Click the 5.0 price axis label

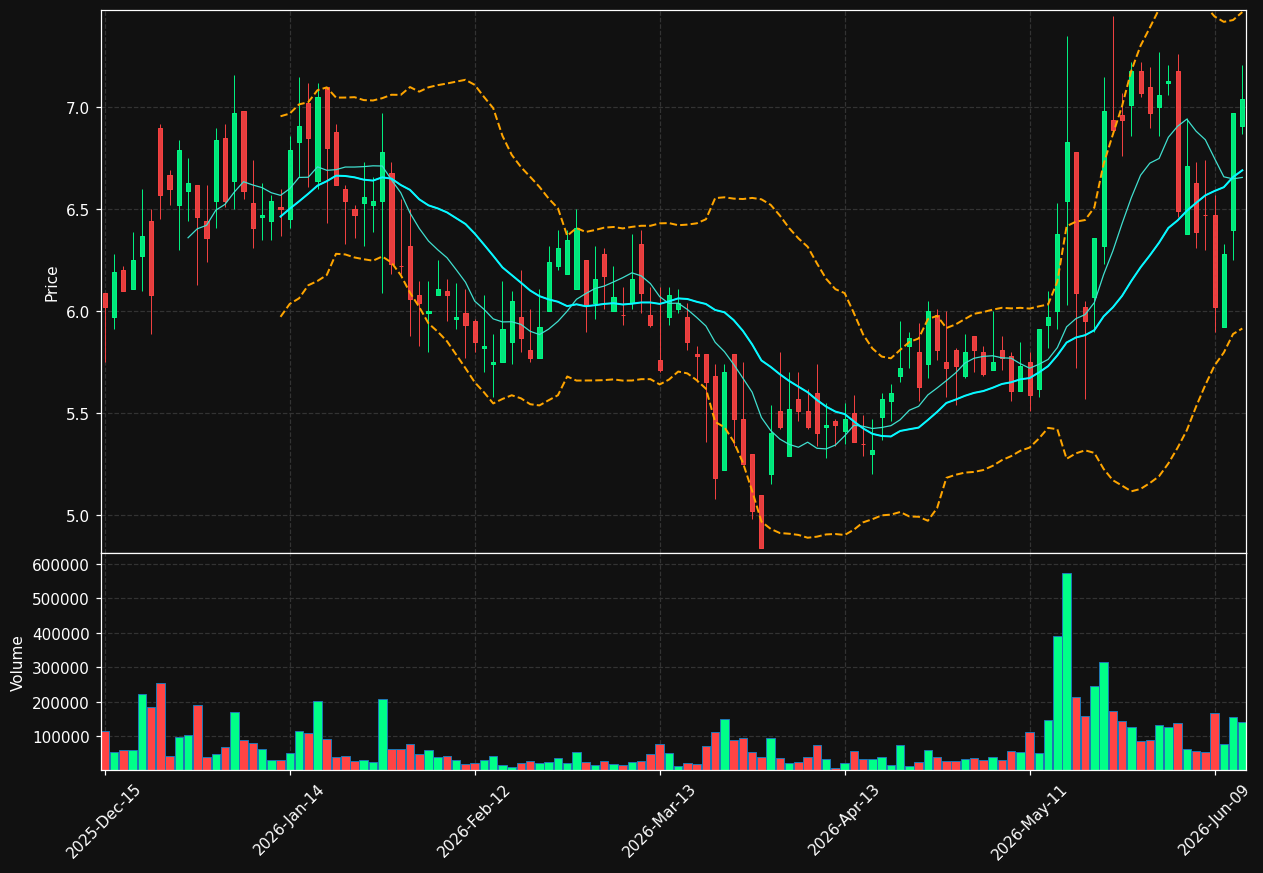click(x=78, y=516)
